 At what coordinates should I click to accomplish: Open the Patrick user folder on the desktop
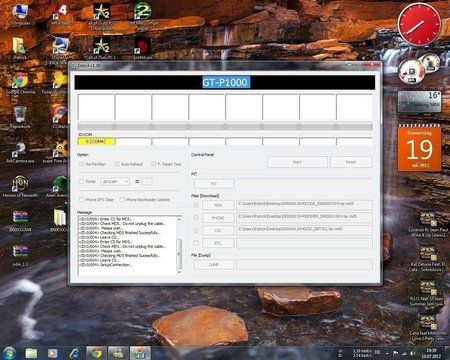point(20,48)
